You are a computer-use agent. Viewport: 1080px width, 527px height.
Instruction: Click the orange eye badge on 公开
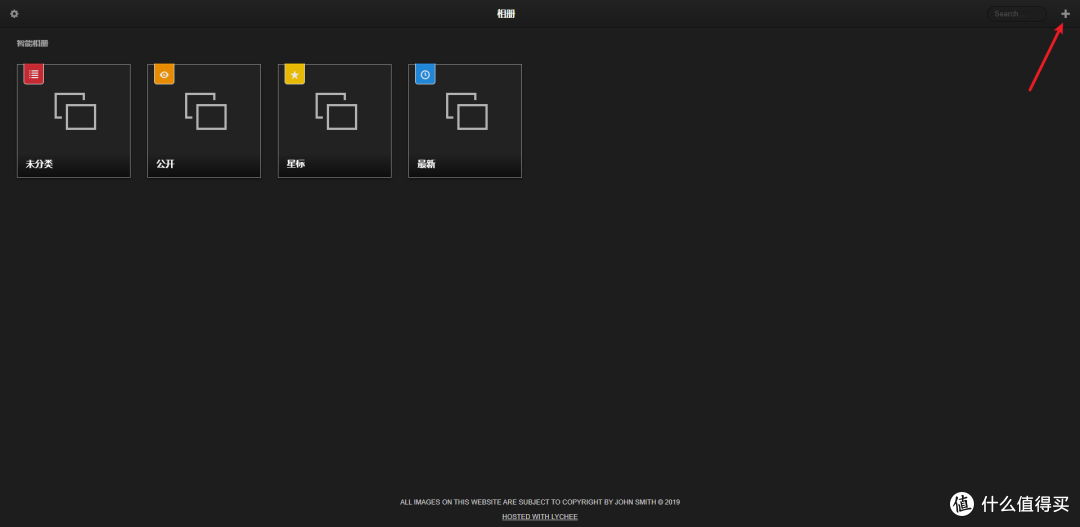coord(164,74)
